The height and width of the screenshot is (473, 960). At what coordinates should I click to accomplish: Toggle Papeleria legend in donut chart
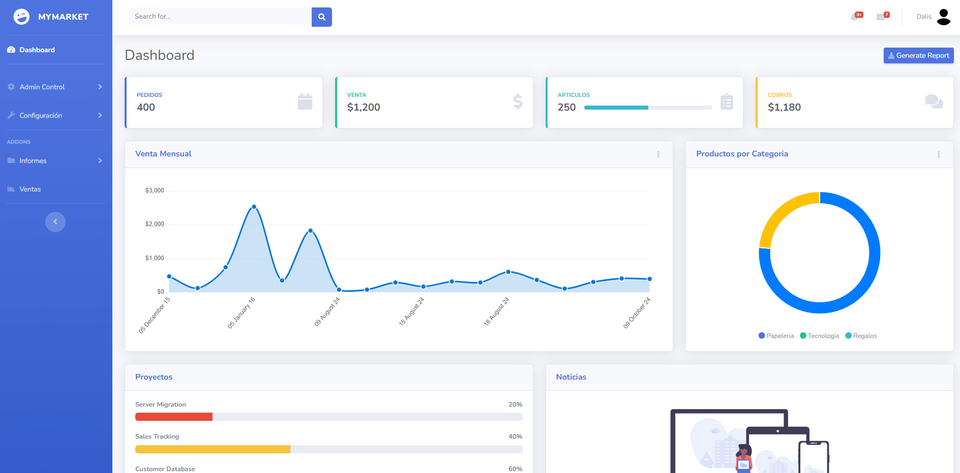[776, 335]
